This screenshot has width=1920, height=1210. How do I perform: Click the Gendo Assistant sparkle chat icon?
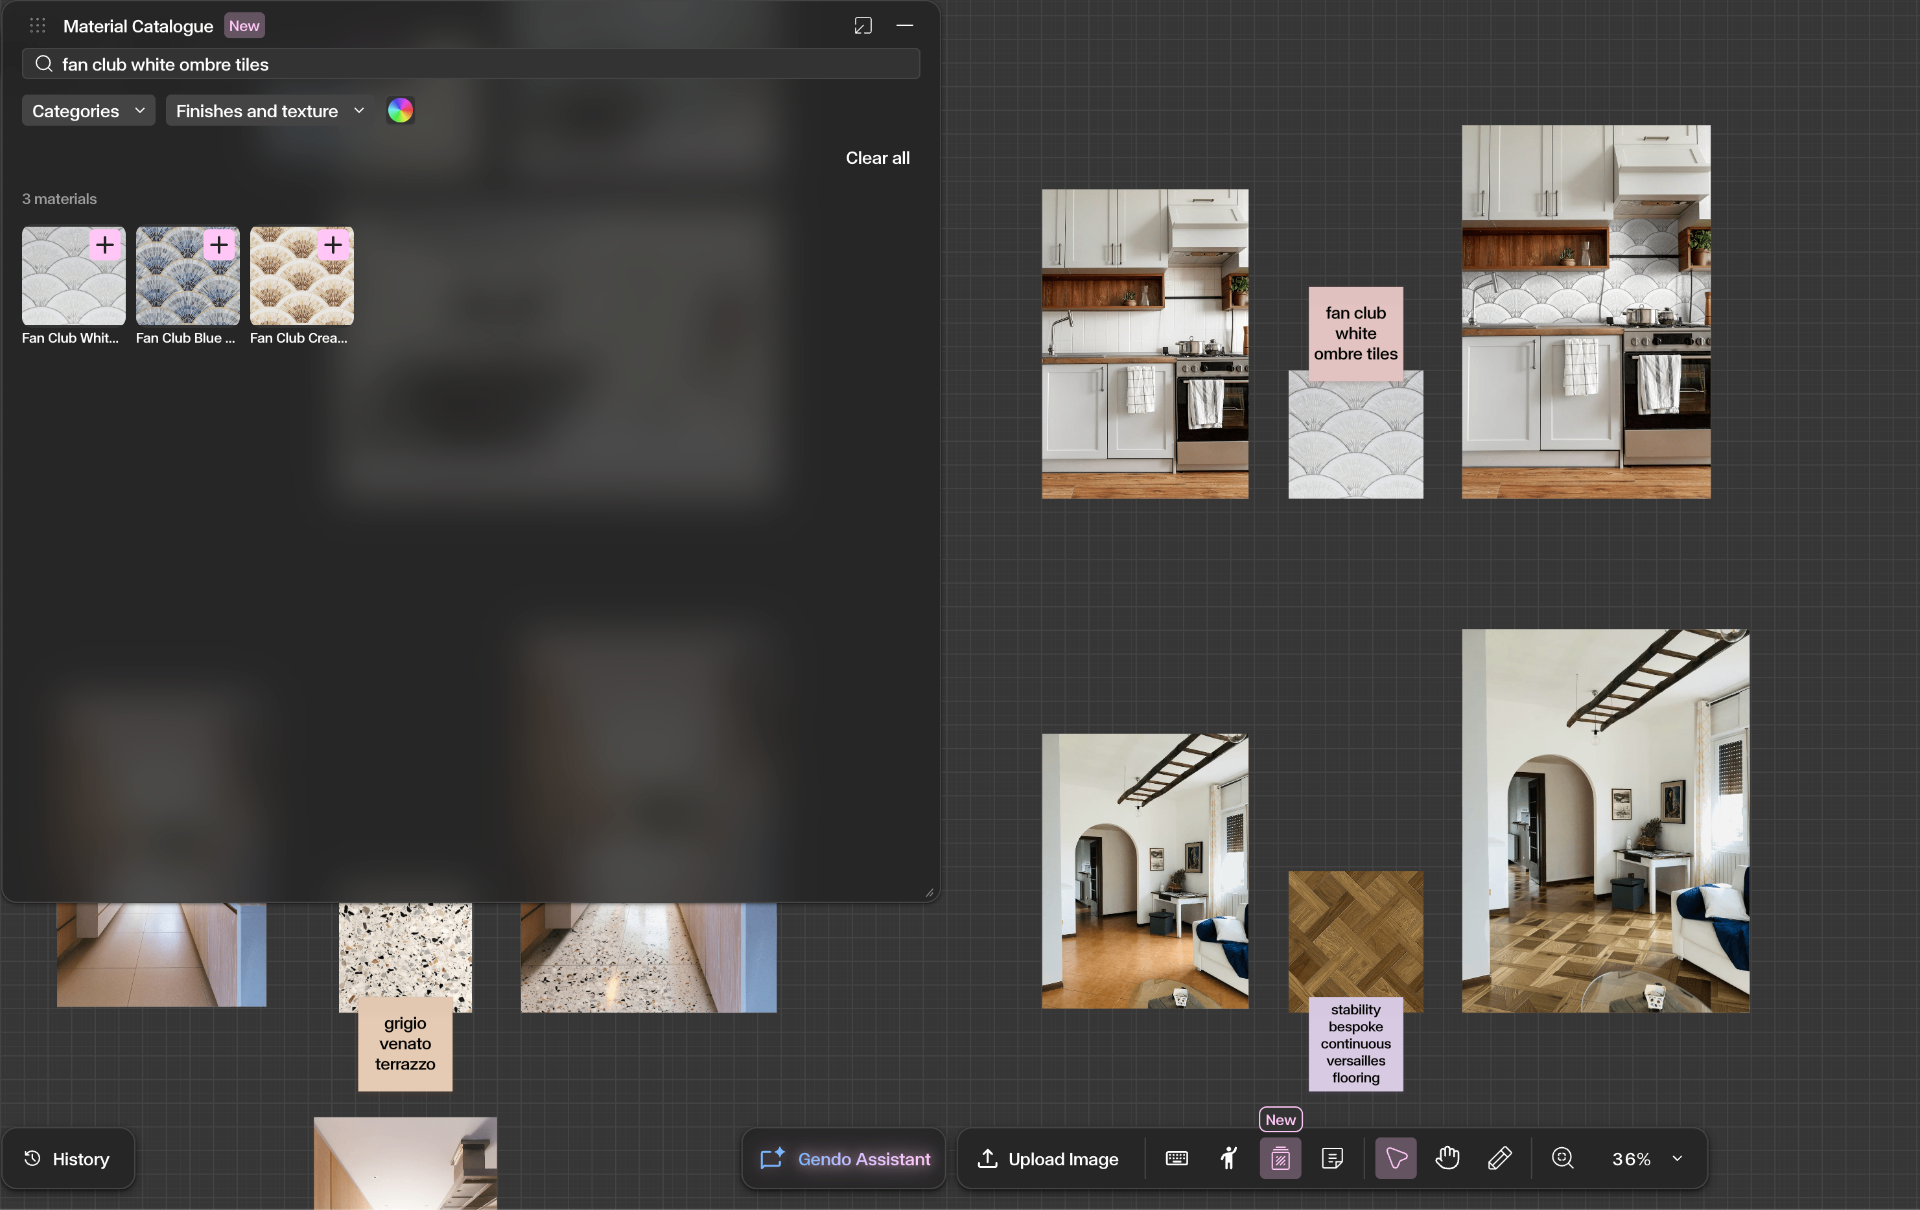click(x=772, y=1159)
